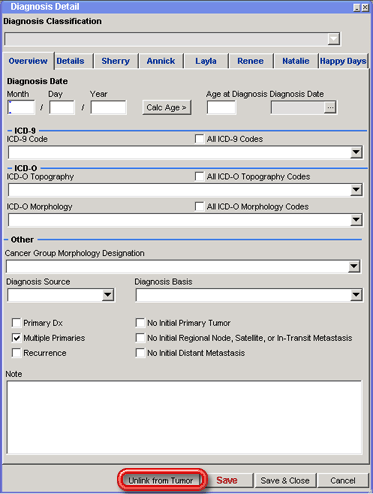Click Age at Diagnosis field

pos(221,107)
